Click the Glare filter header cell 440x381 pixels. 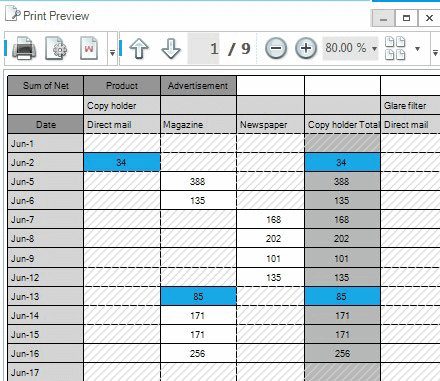[x=410, y=106]
